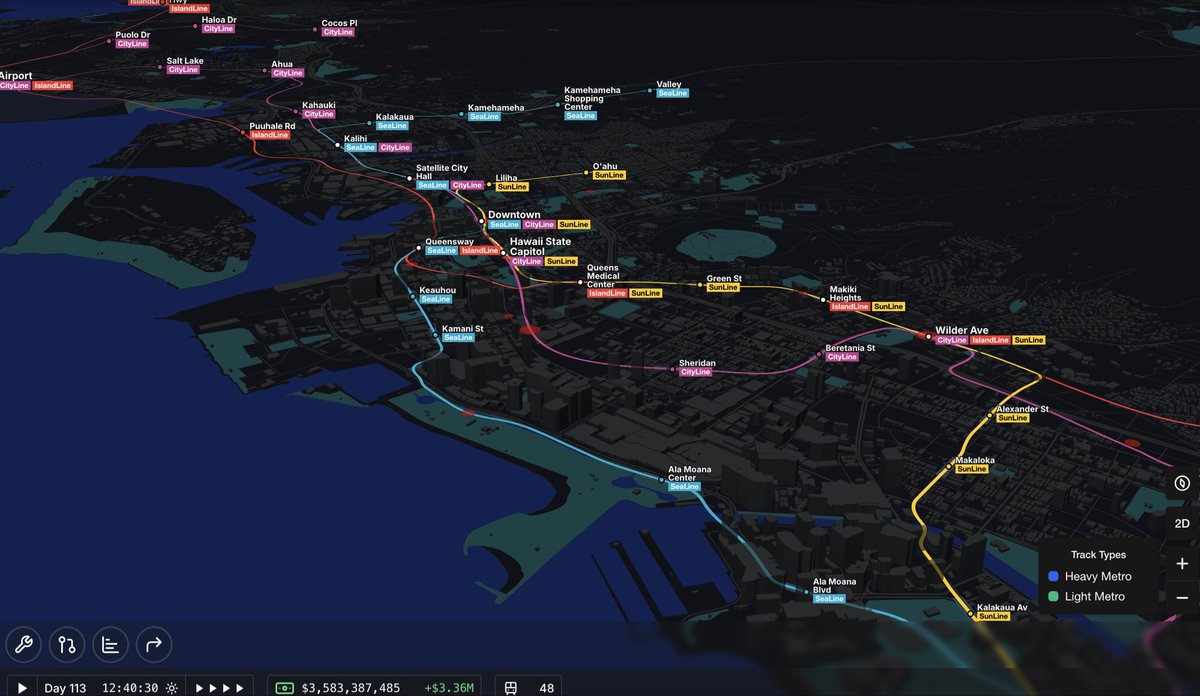The image size is (1200, 696).
Task: Click the Queensway station dot
Action: pyautogui.click(x=419, y=248)
